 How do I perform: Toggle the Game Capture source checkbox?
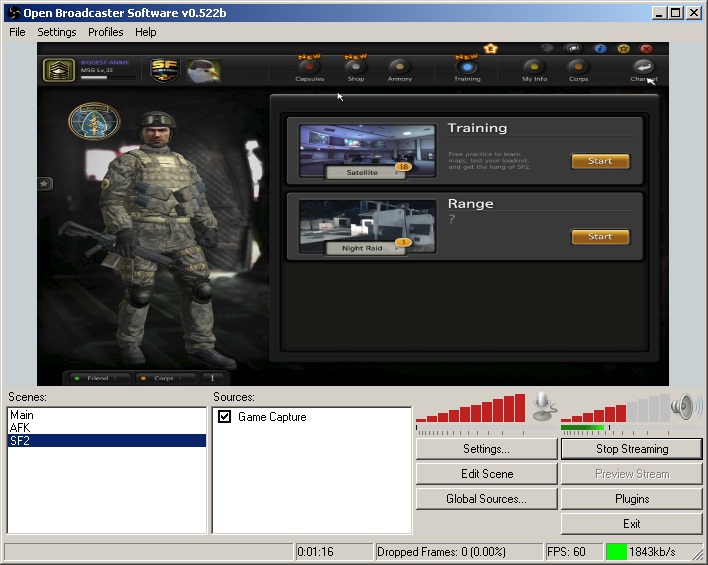tap(224, 416)
